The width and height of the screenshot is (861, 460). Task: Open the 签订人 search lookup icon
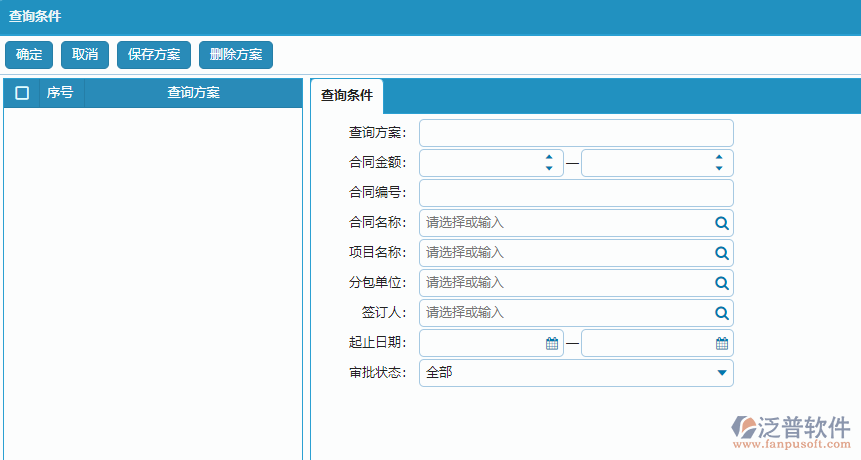pos(722,313)
